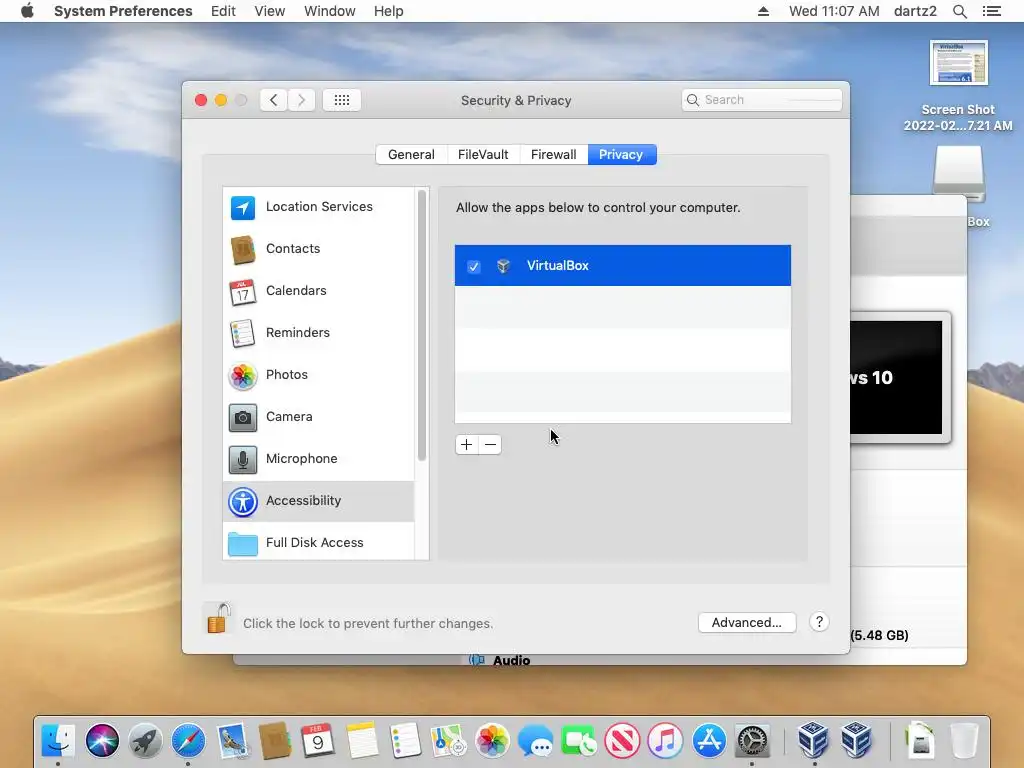
Task: Open Maps from the Dock
Action: tap(449, 741)
